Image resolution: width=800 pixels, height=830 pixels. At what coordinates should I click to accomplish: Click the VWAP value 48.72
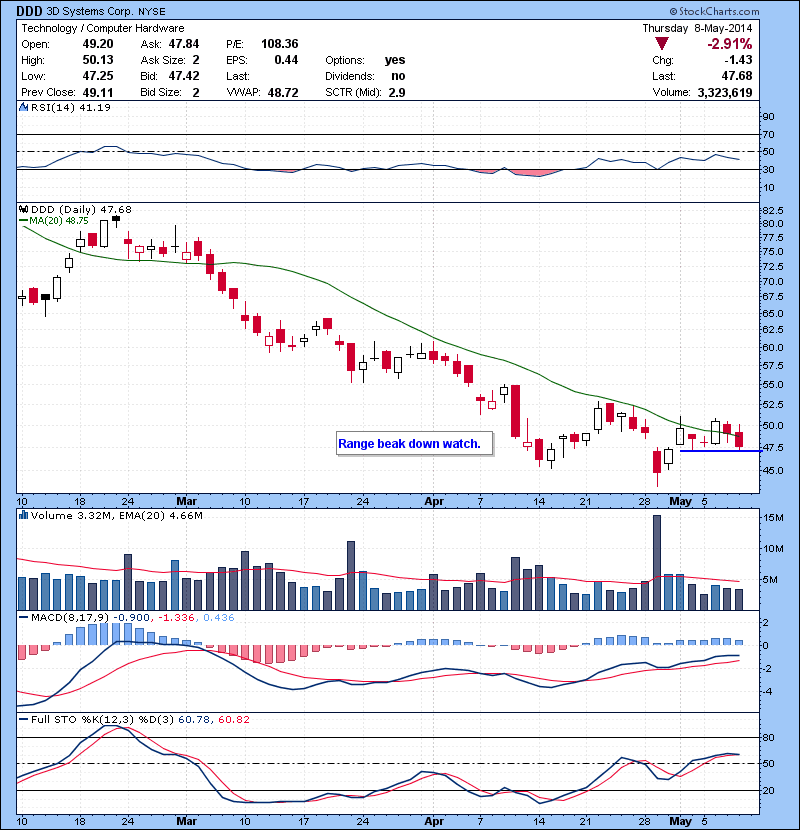point(283,93)
